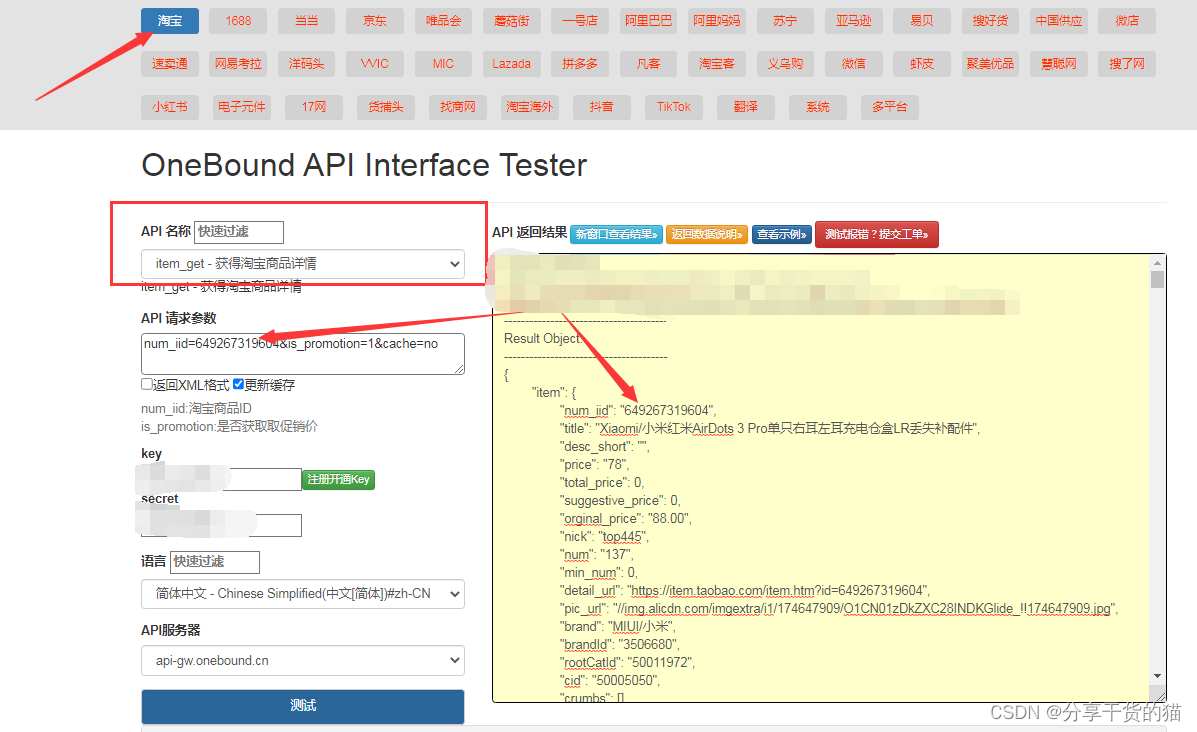Select the 网易考拉 tab
The image size is (1197, 732).
point(238,63)
